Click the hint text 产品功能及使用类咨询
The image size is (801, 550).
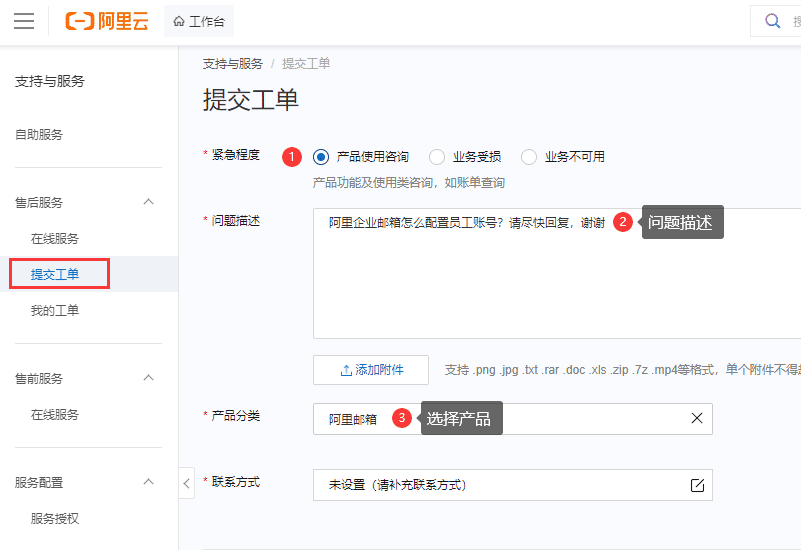(409, 183)
